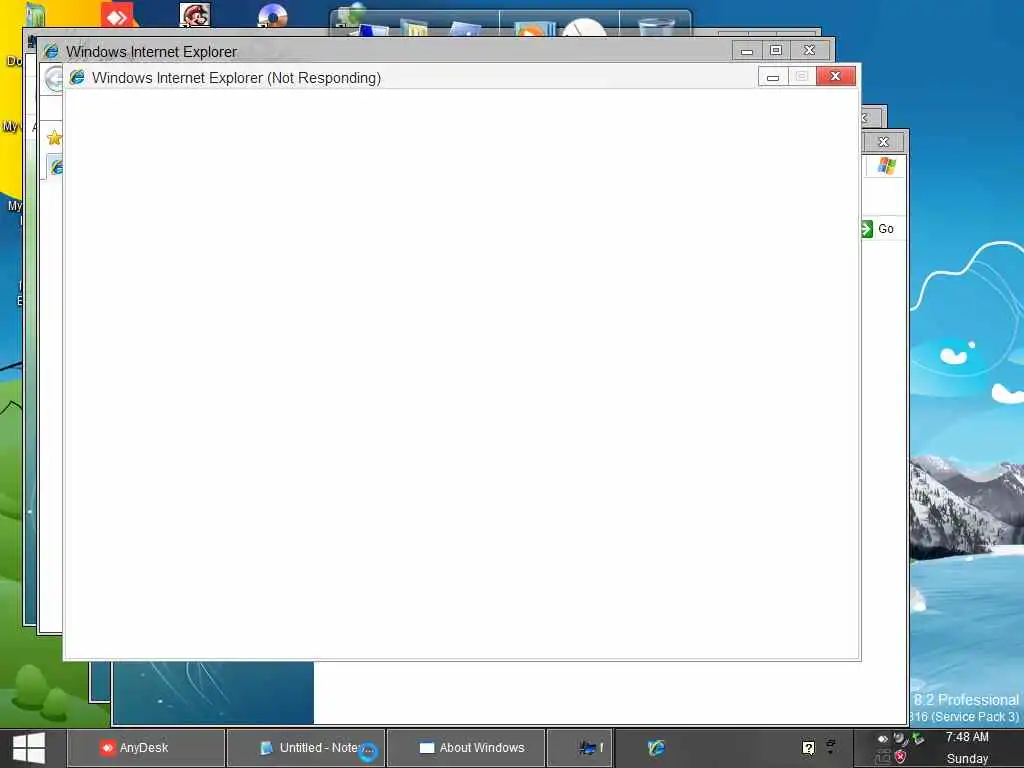Open the disc desktop icon
Viewport: 1024px width, 768px height.
pos(272,15)
